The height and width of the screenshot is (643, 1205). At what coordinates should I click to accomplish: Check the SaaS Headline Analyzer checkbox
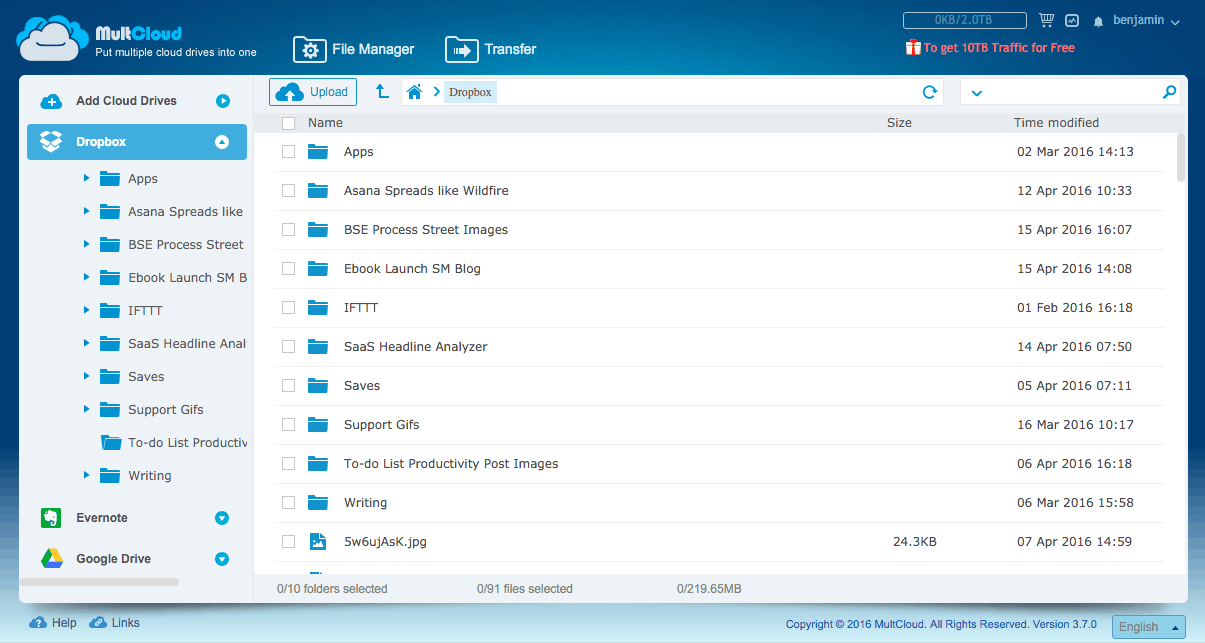tap(288, 347)
